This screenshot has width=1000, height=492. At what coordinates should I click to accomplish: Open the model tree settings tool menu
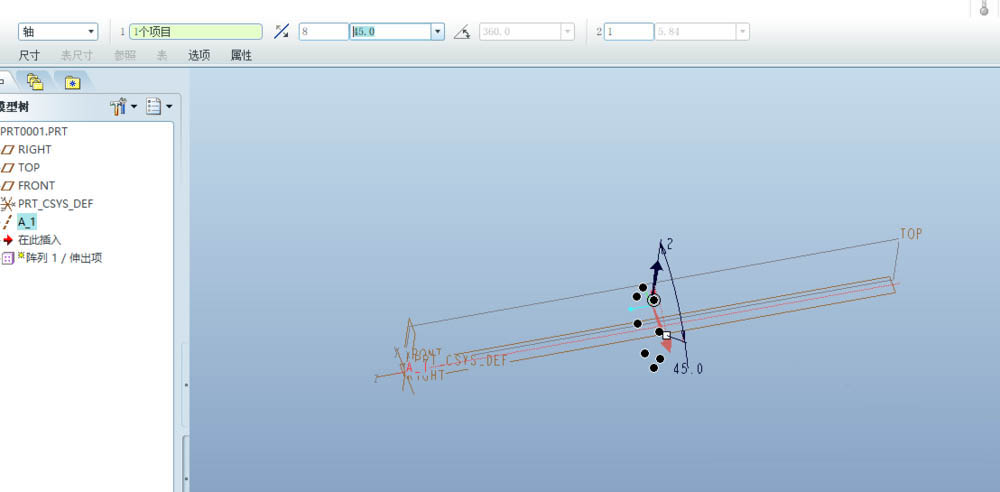pos(125,107)
